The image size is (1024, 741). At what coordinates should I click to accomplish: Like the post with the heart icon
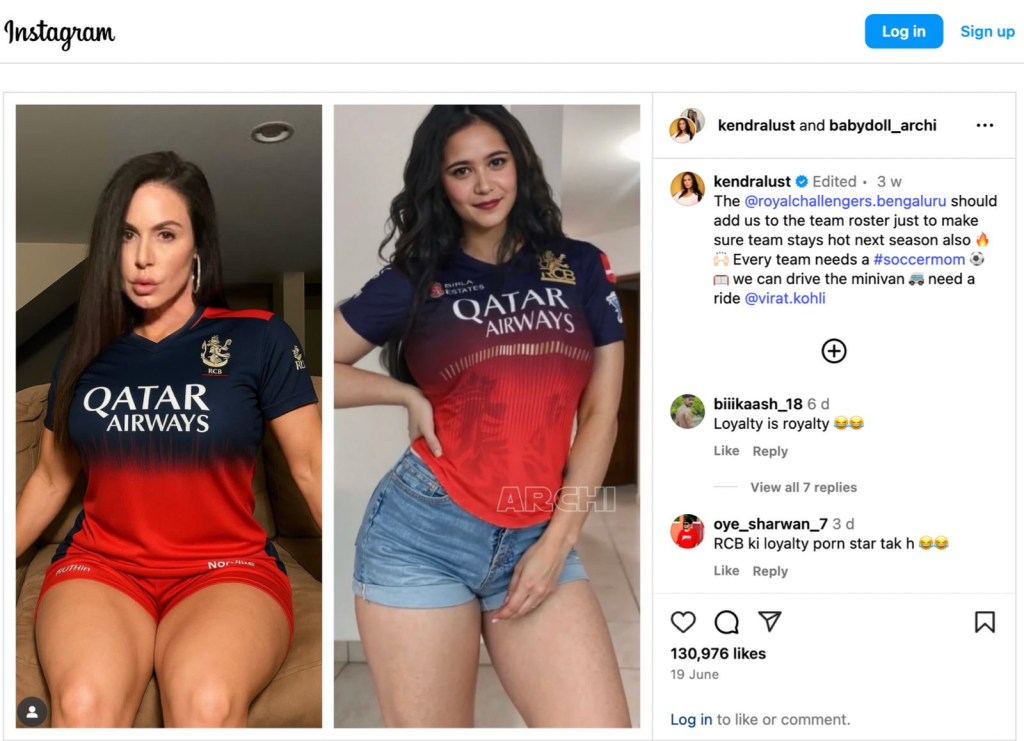click(683, 622)
